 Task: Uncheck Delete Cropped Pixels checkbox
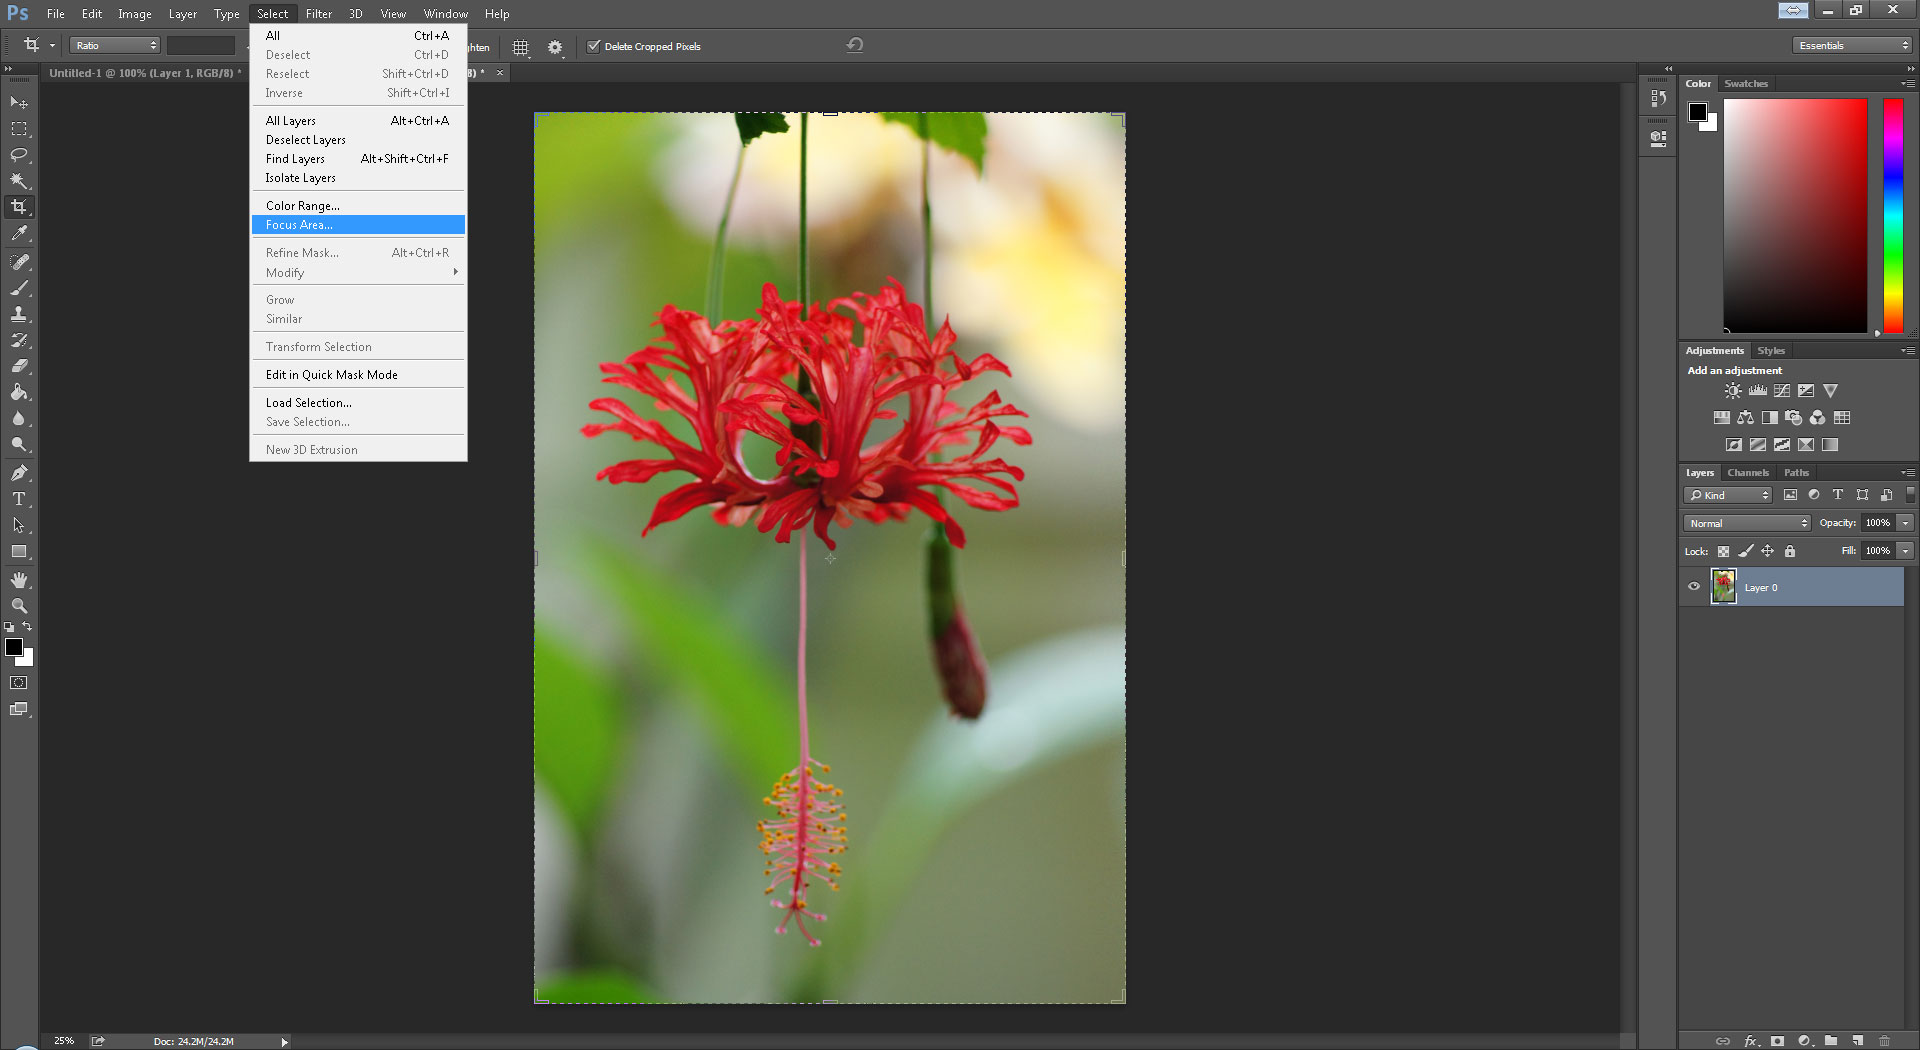click(594, 46)
